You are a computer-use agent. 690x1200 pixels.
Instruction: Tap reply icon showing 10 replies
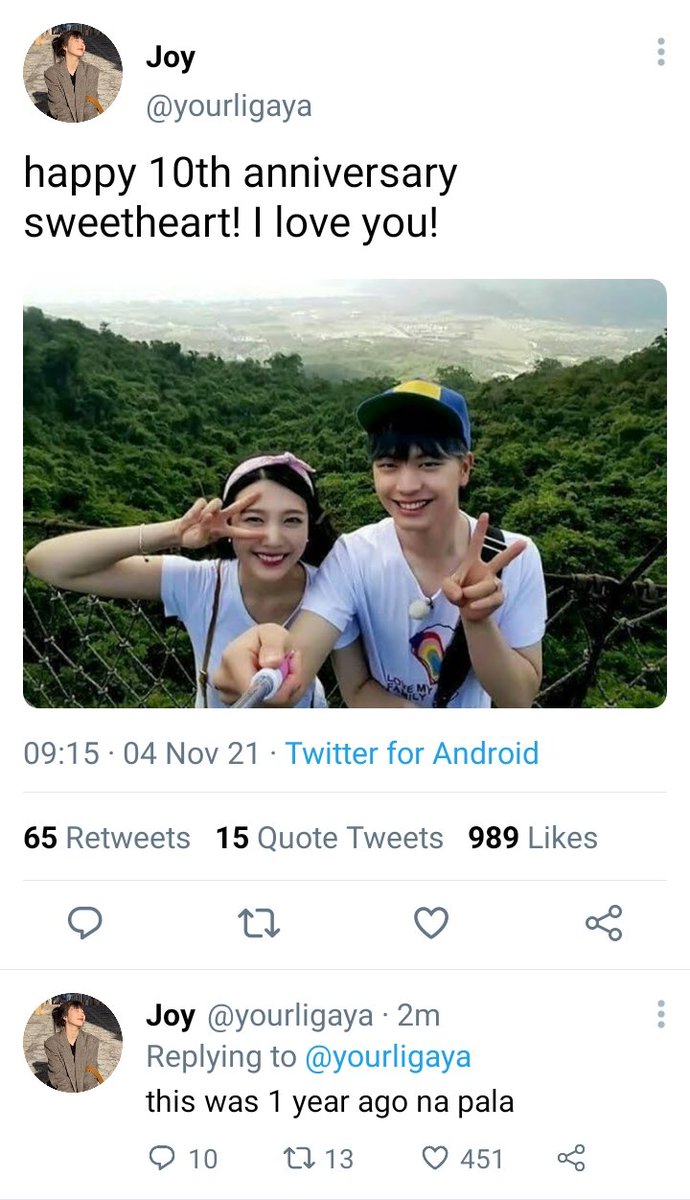[x=182, y=1159]
